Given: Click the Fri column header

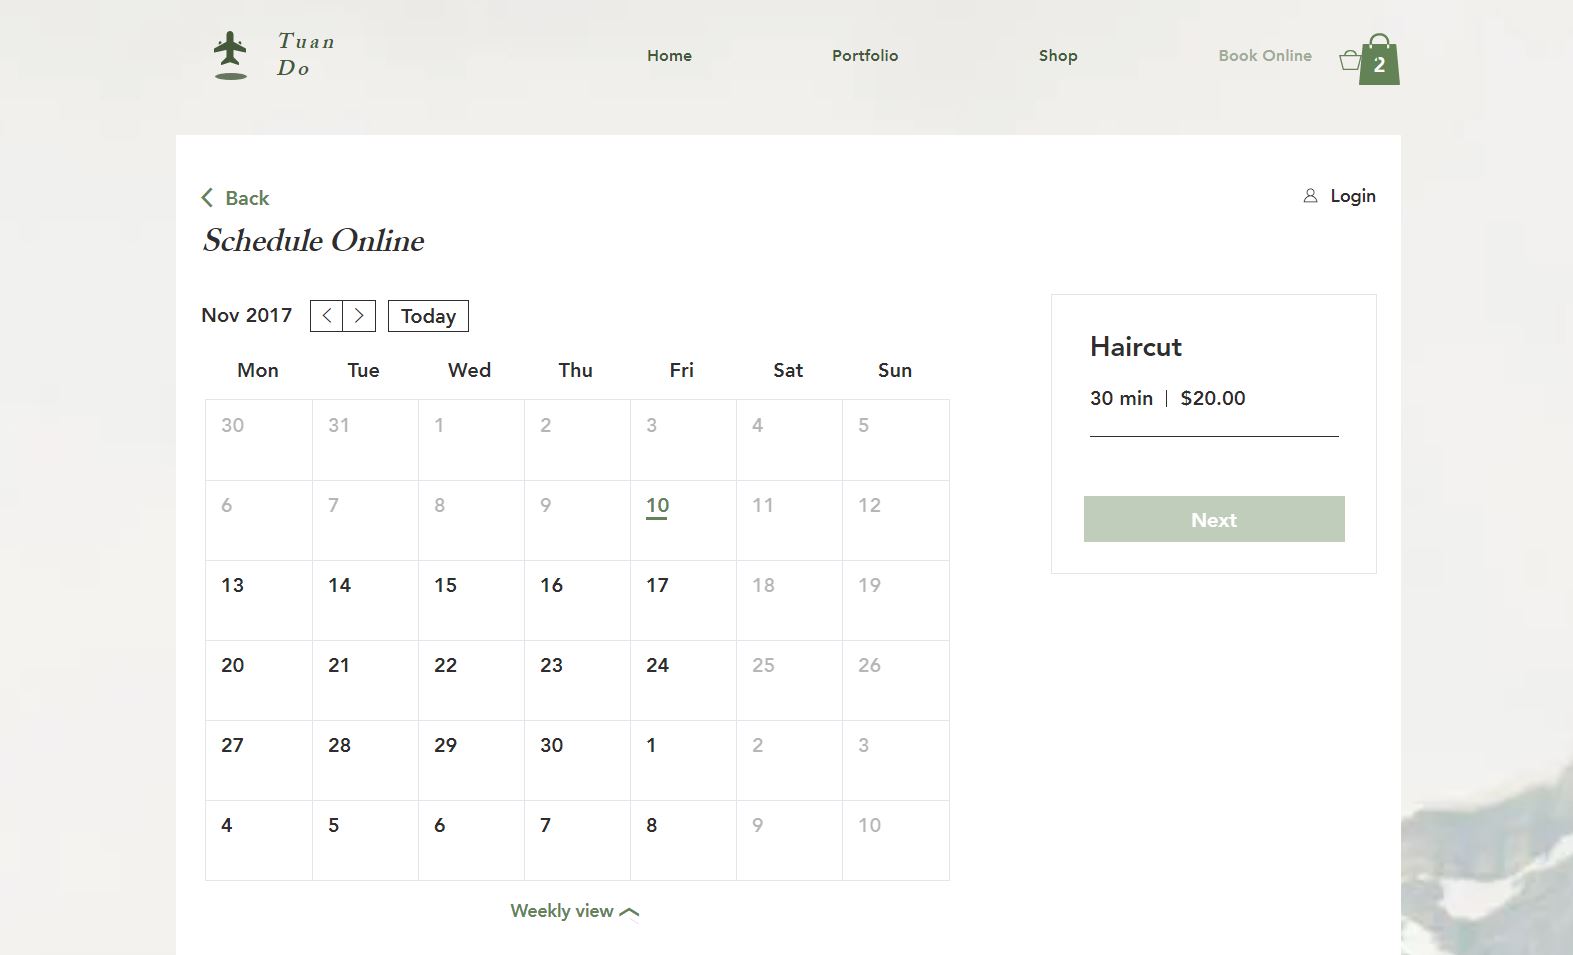Looking at the screenshot, I should click(x=681, y=370).
